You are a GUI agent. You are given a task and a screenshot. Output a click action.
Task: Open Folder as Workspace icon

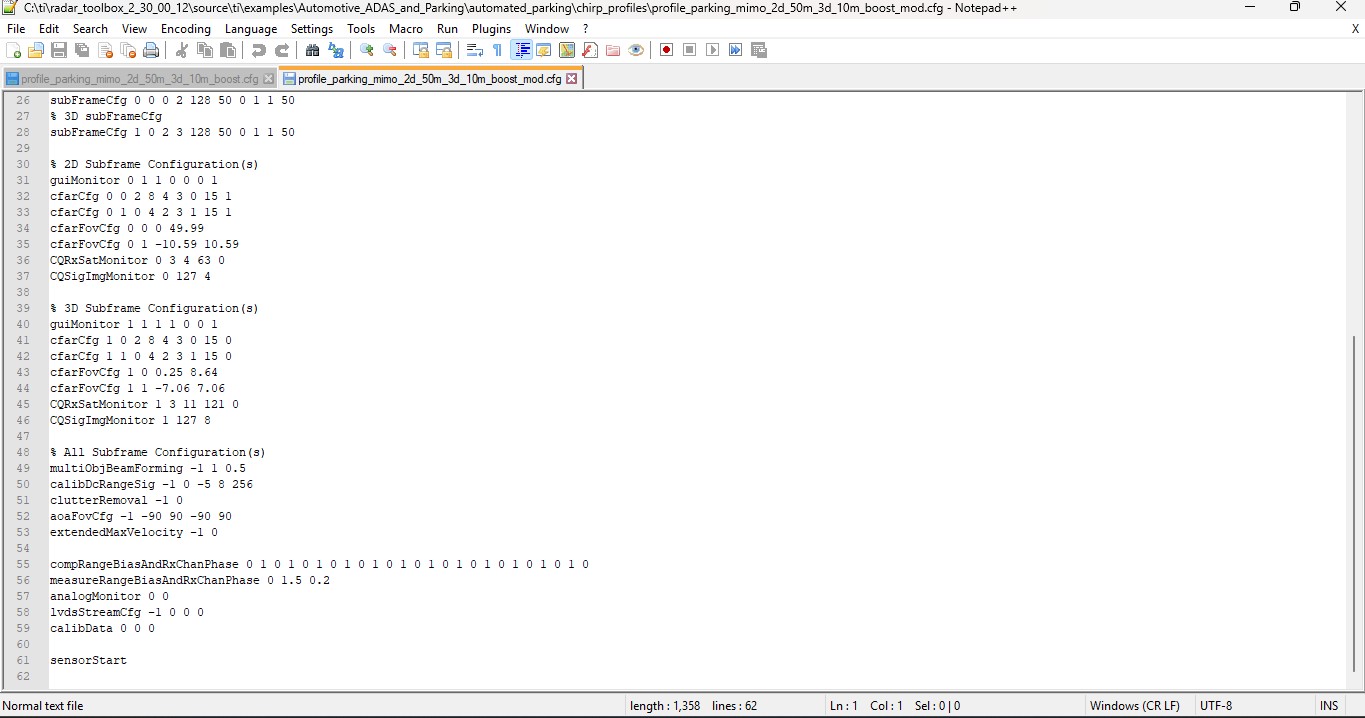[613, 50]
